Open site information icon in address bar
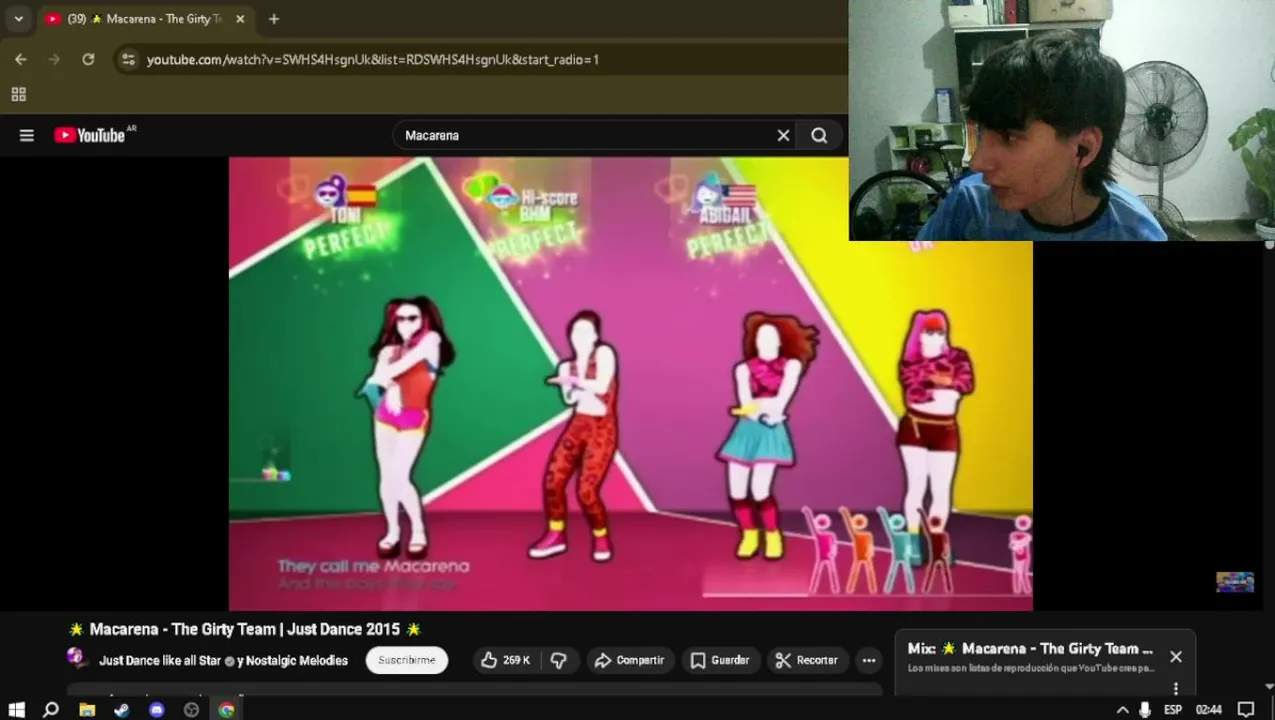 (x=128, y=59)
